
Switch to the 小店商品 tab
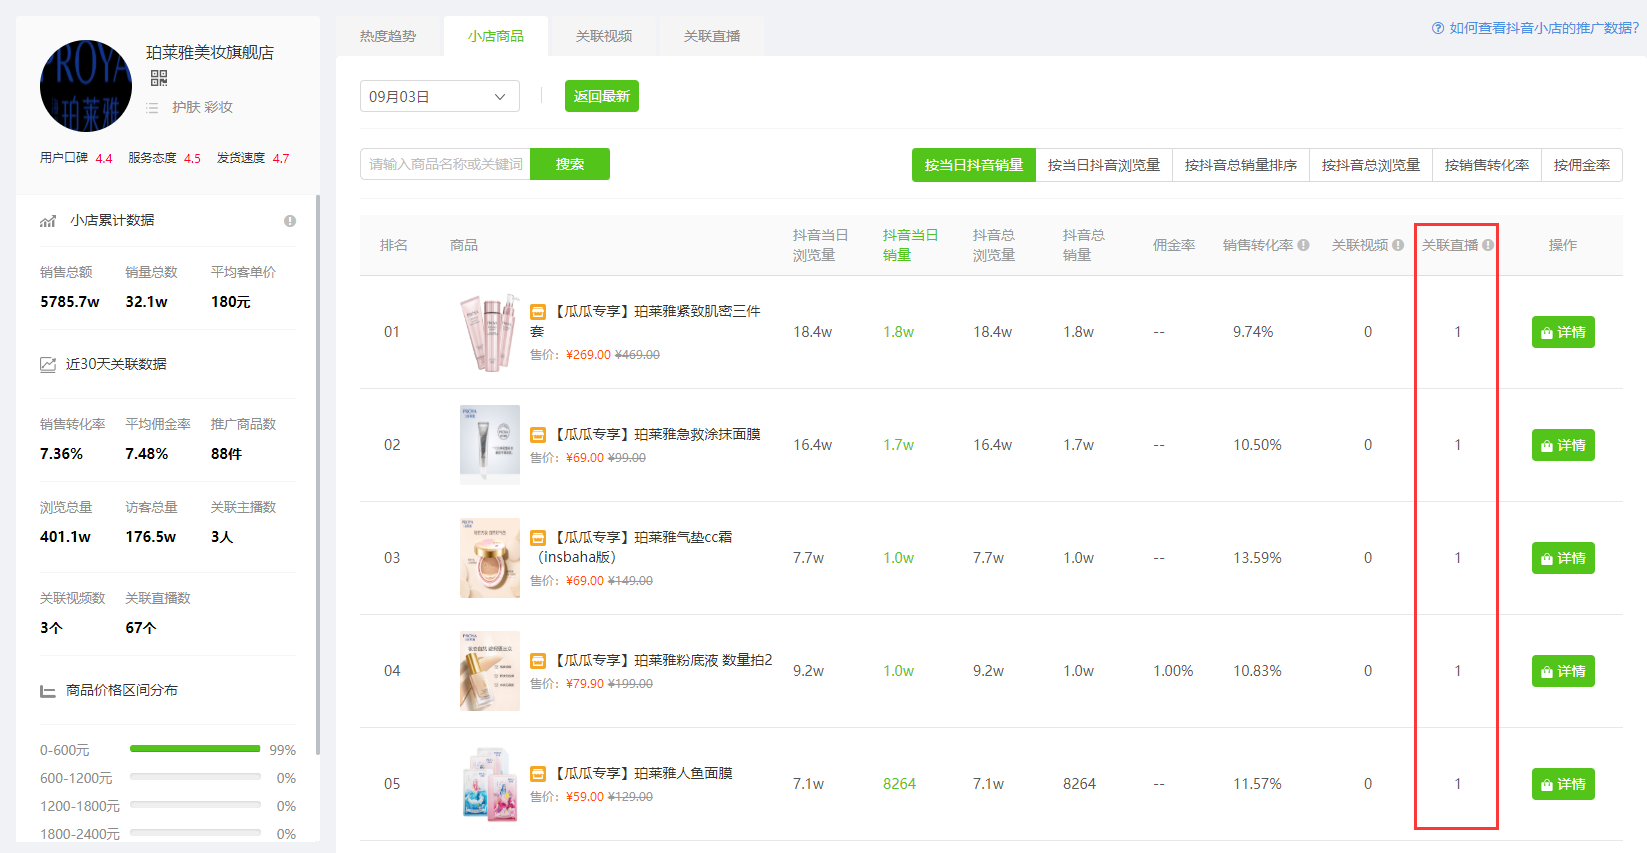click(496, 36)
